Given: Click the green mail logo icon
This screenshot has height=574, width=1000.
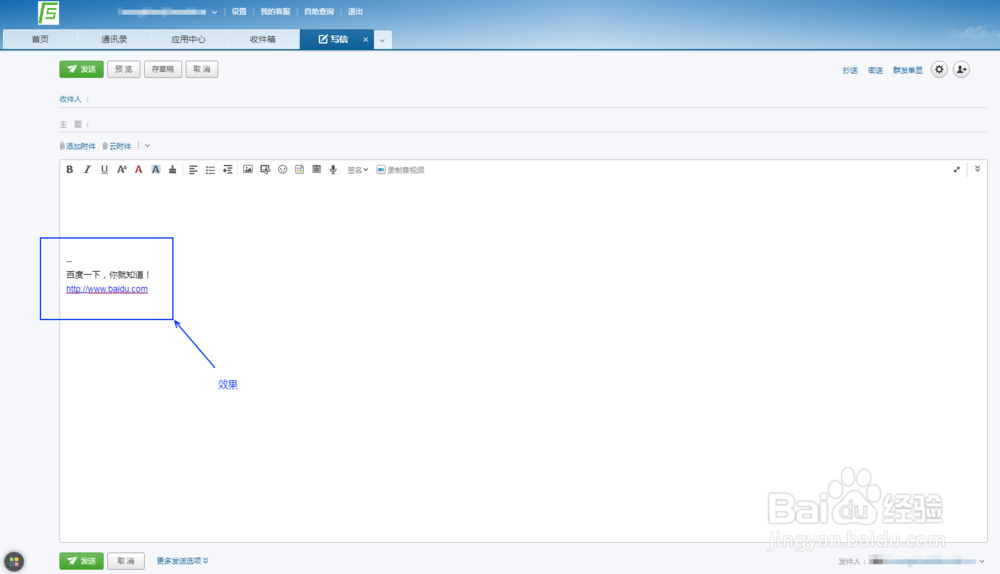Looking at the screenshot, I should click(48, 13).
